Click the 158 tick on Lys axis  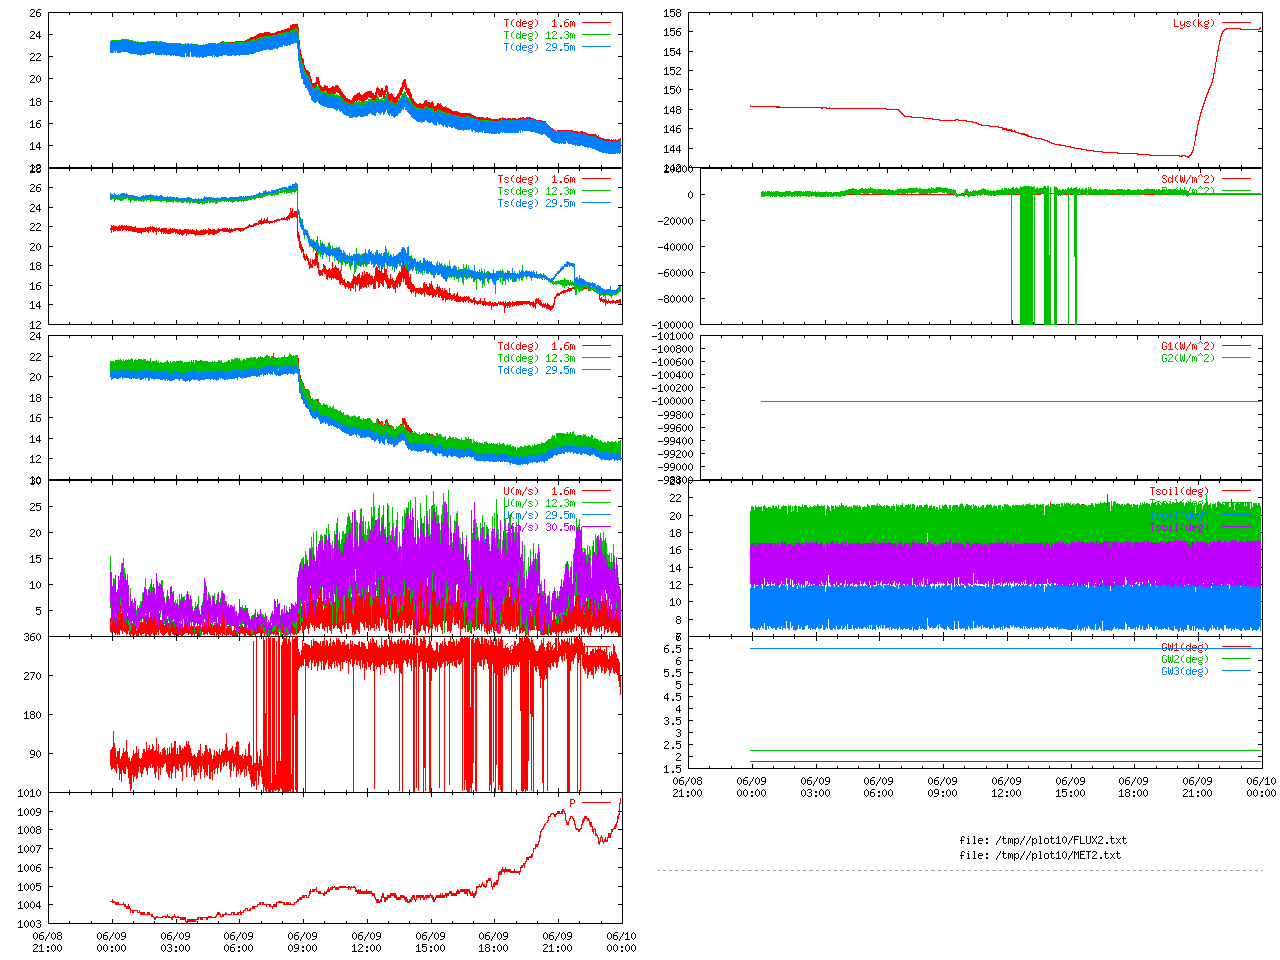click(672, 13)
